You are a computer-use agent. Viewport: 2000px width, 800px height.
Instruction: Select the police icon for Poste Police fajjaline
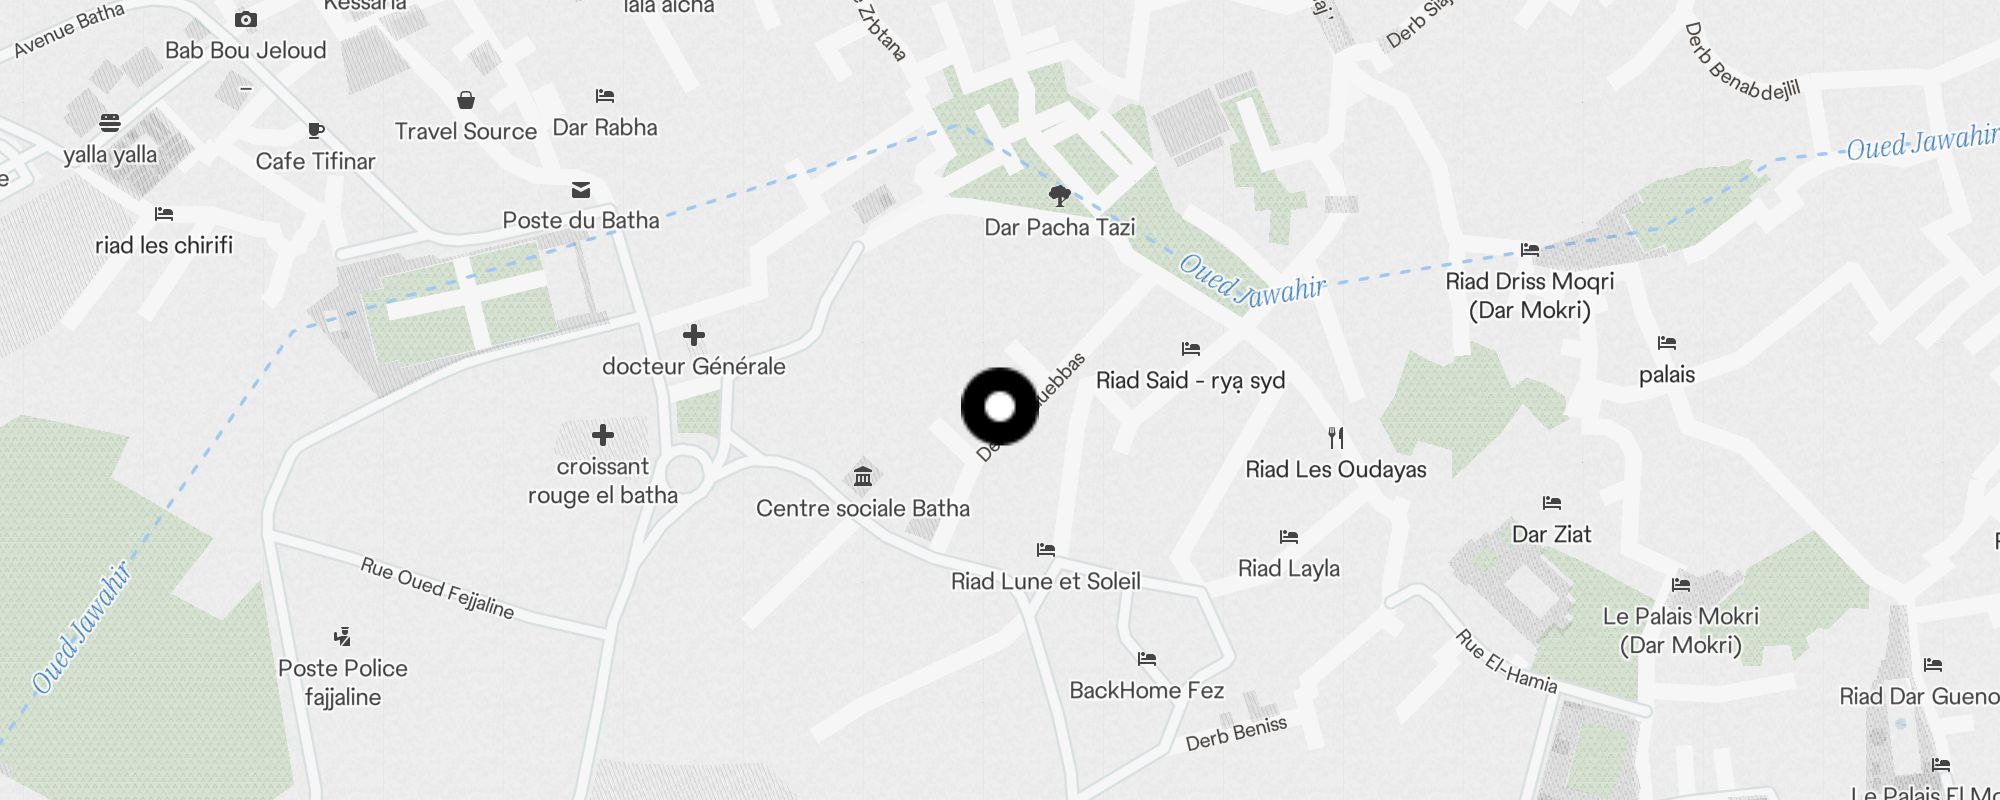pos(343,636)
